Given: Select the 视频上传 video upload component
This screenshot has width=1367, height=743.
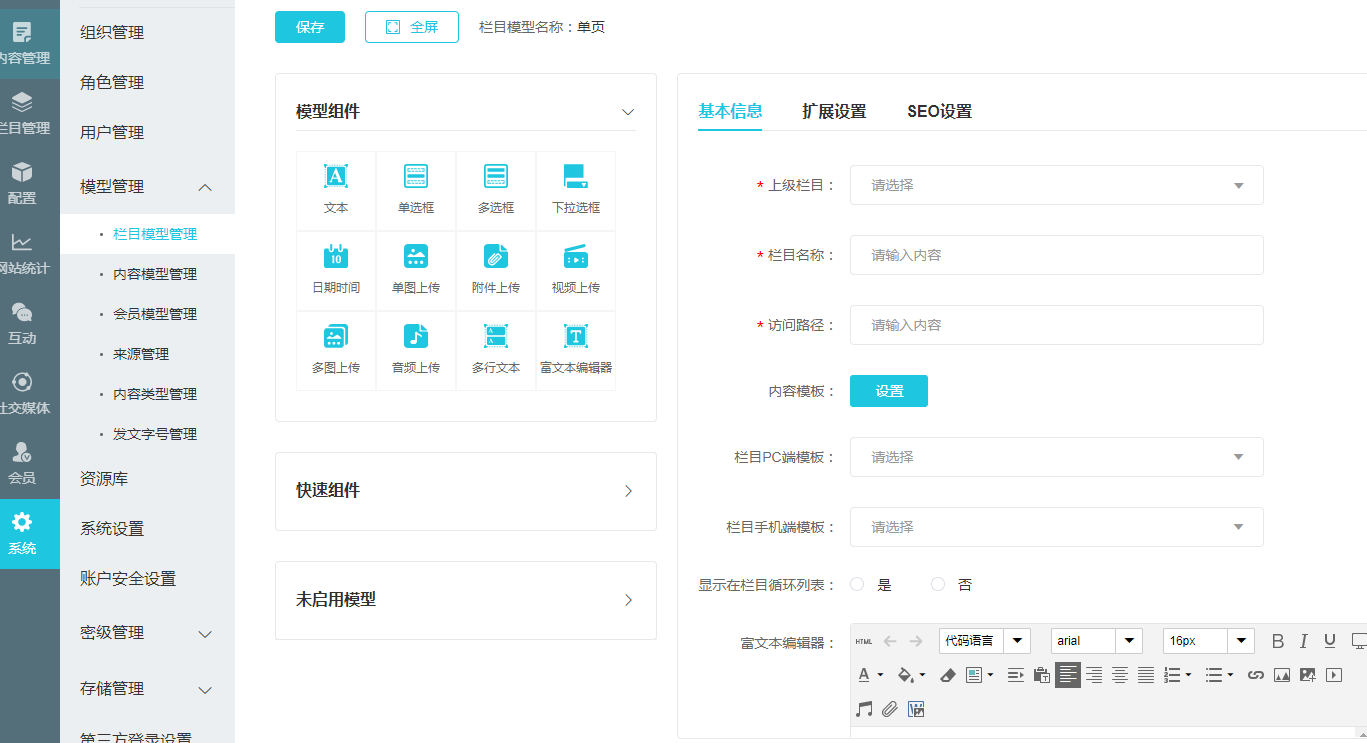Looking at the screenshot, I should 575,270.
